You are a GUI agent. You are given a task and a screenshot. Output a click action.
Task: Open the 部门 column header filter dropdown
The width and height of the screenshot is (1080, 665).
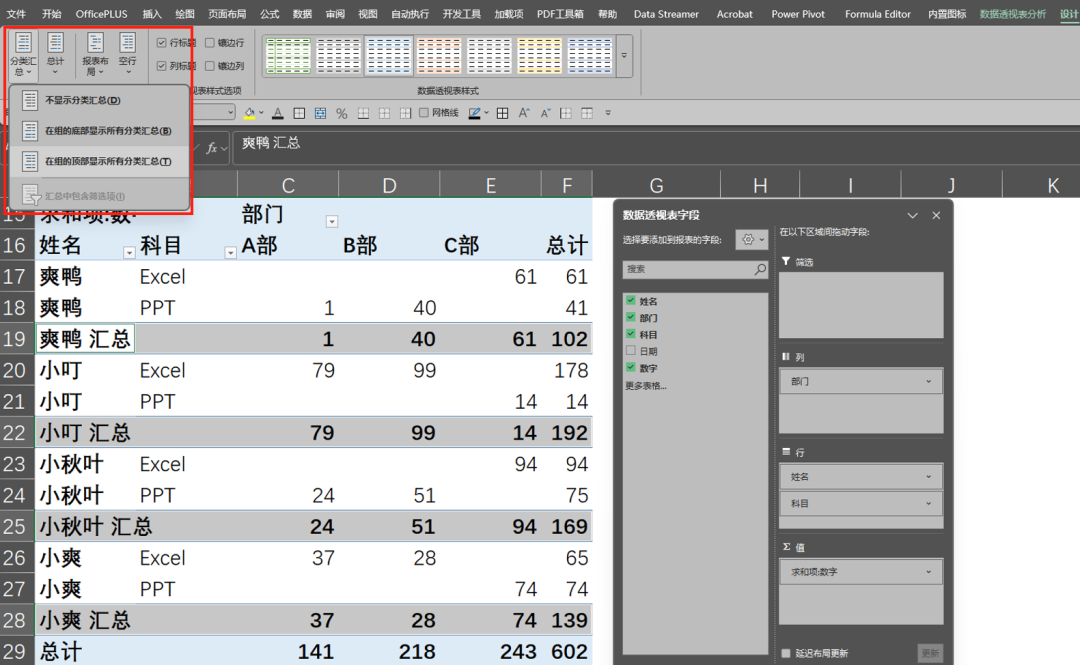click(332, 221)
